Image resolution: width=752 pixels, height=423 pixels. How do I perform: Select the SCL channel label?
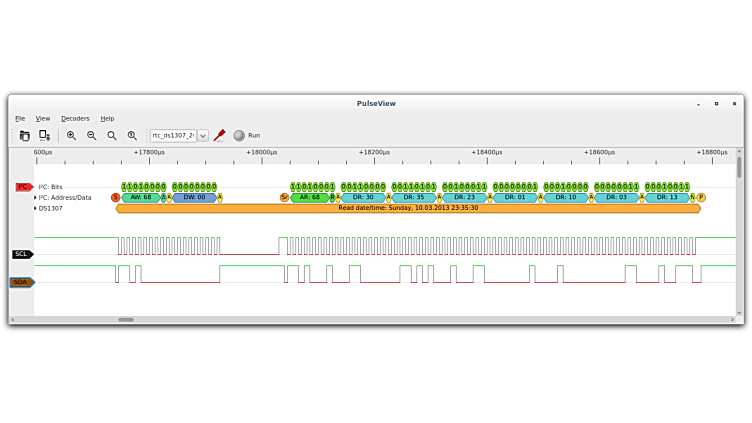(22, 254)
